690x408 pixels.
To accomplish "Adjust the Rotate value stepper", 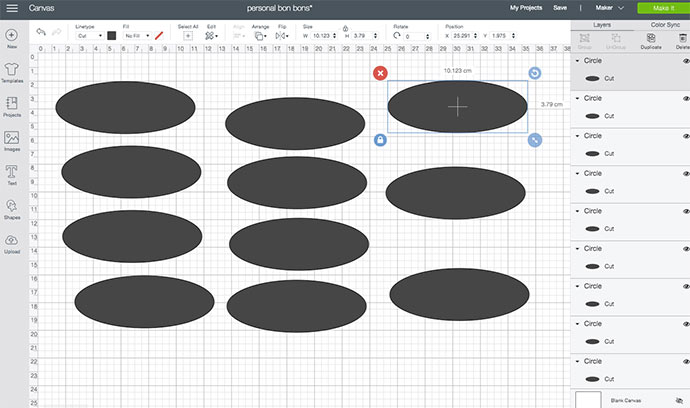I will (x=427, y=36).
